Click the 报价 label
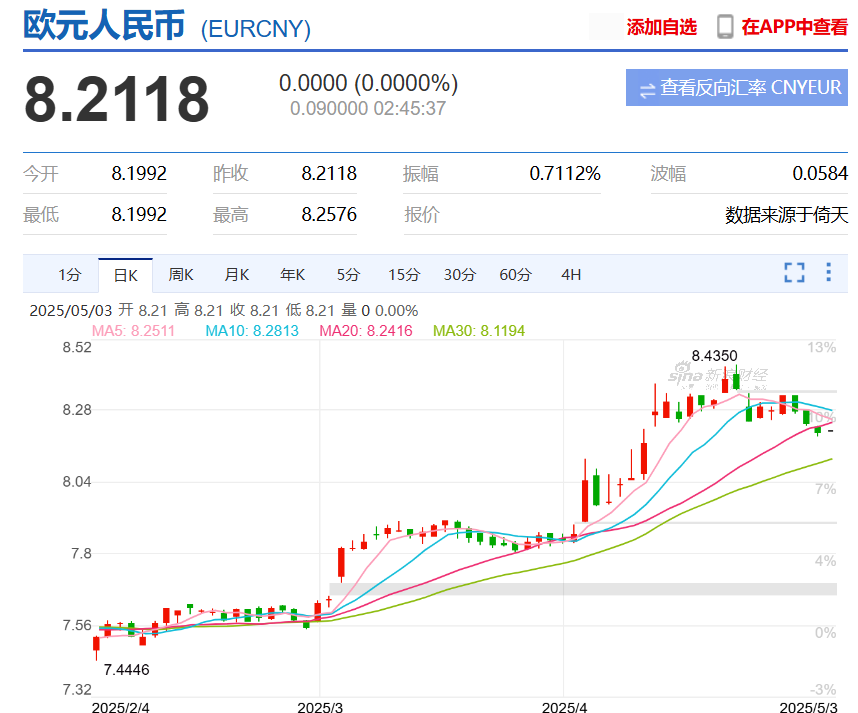Screen dimensions: 858x713 coord(421,215)
